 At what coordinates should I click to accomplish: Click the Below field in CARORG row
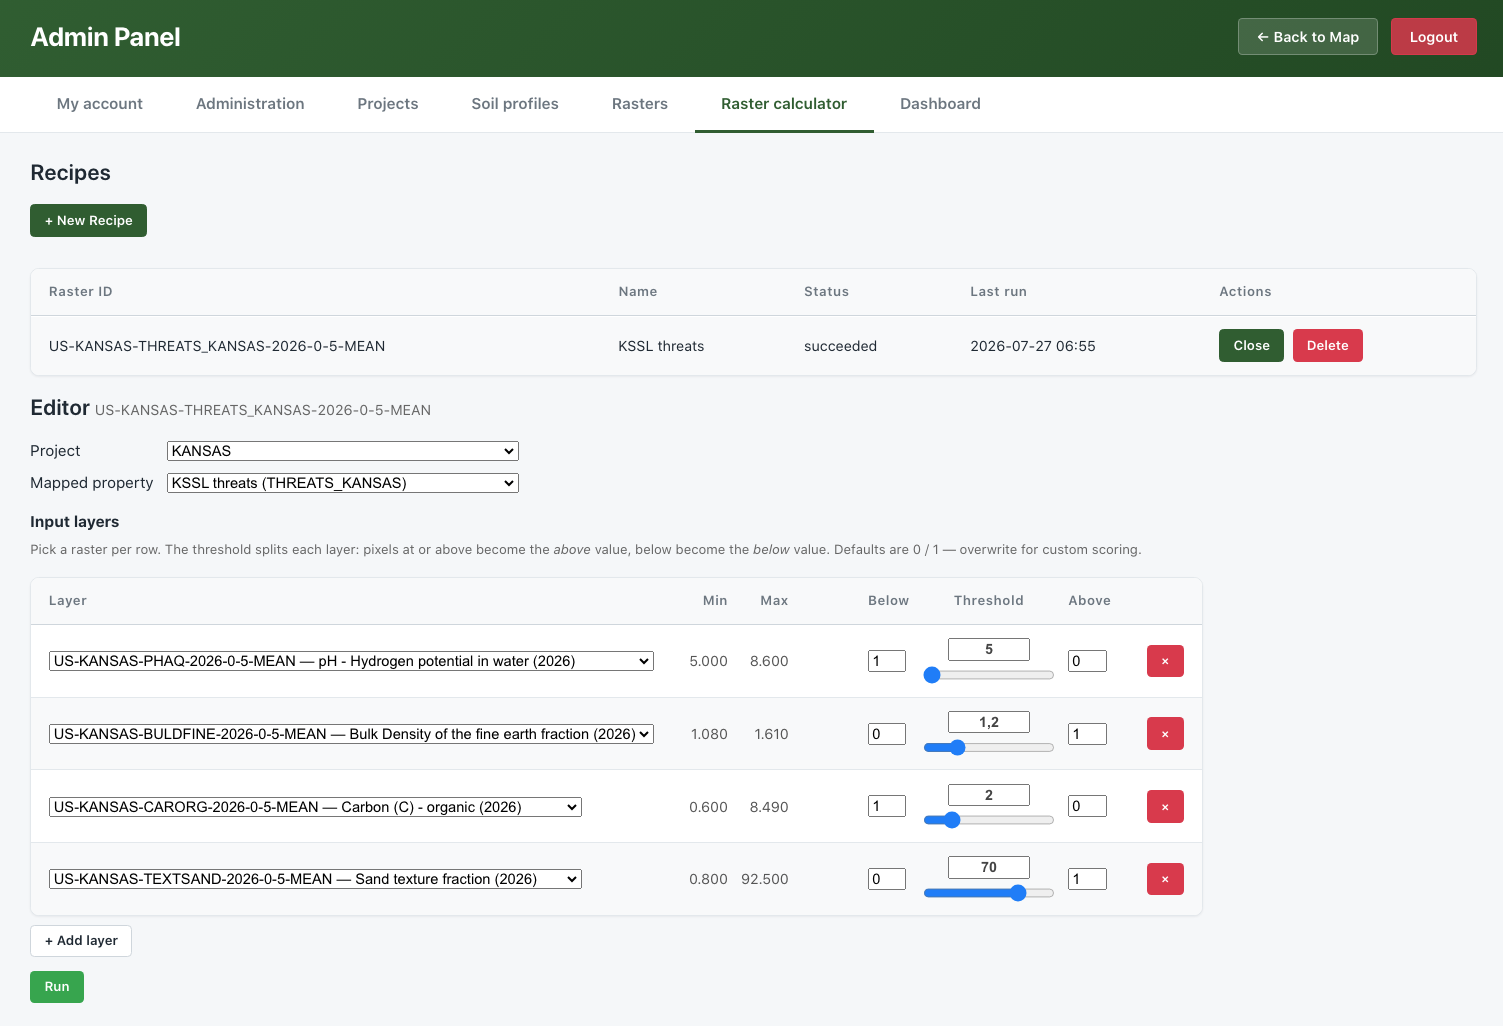pyautogui.click(x=887, y=806)
